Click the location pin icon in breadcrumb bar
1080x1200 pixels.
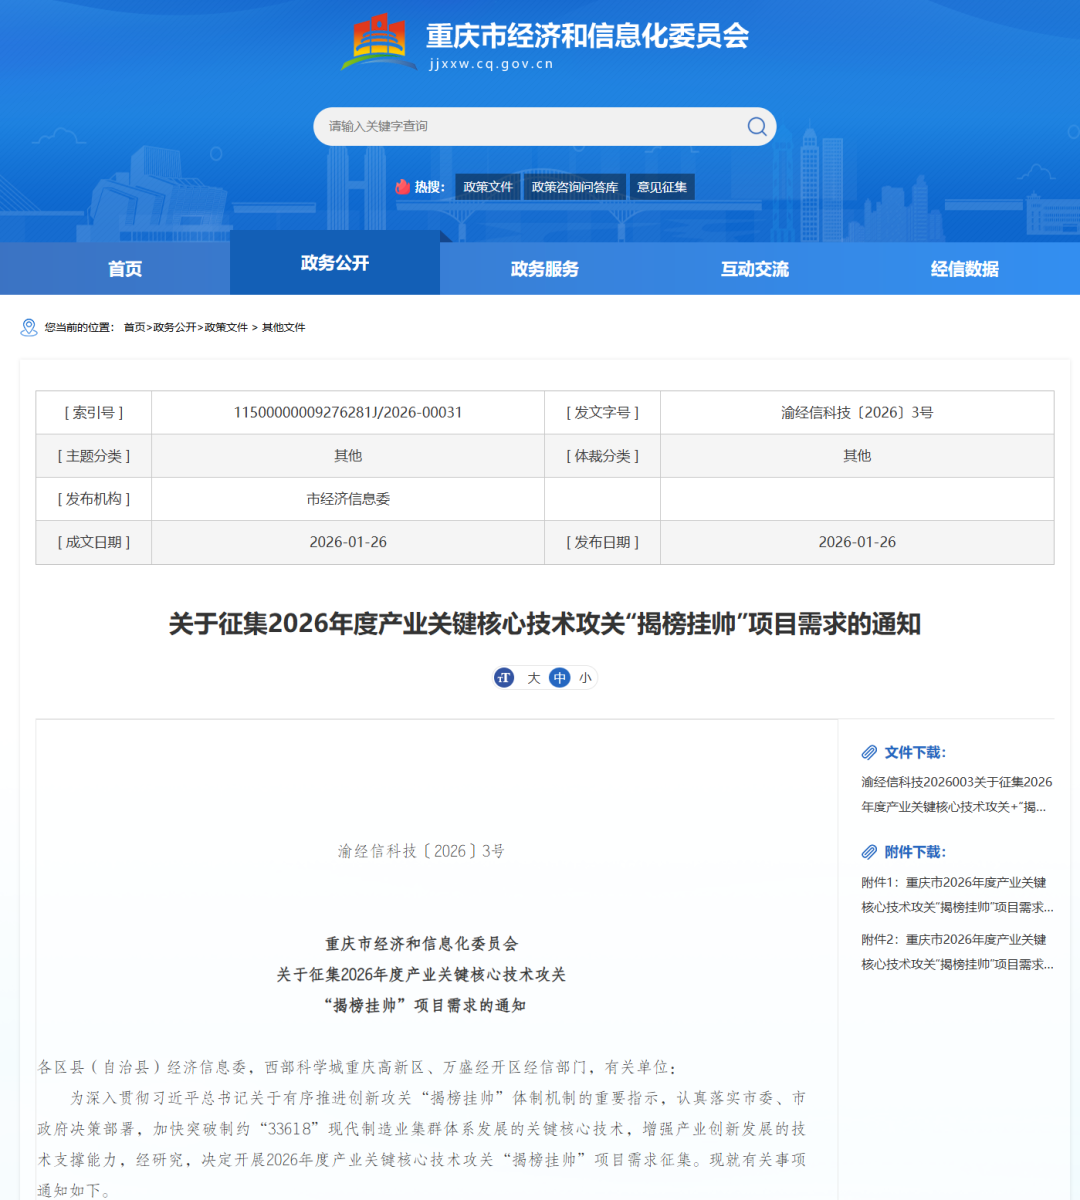point(27,327)
